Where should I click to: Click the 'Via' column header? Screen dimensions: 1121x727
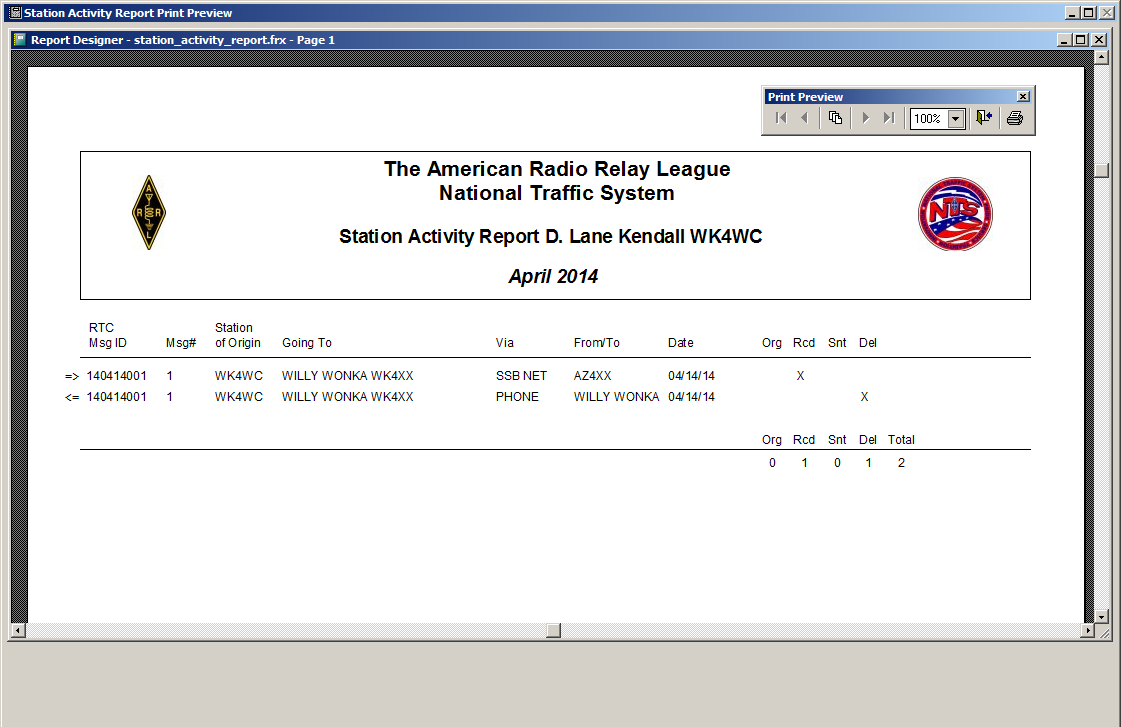click(505, 343)
